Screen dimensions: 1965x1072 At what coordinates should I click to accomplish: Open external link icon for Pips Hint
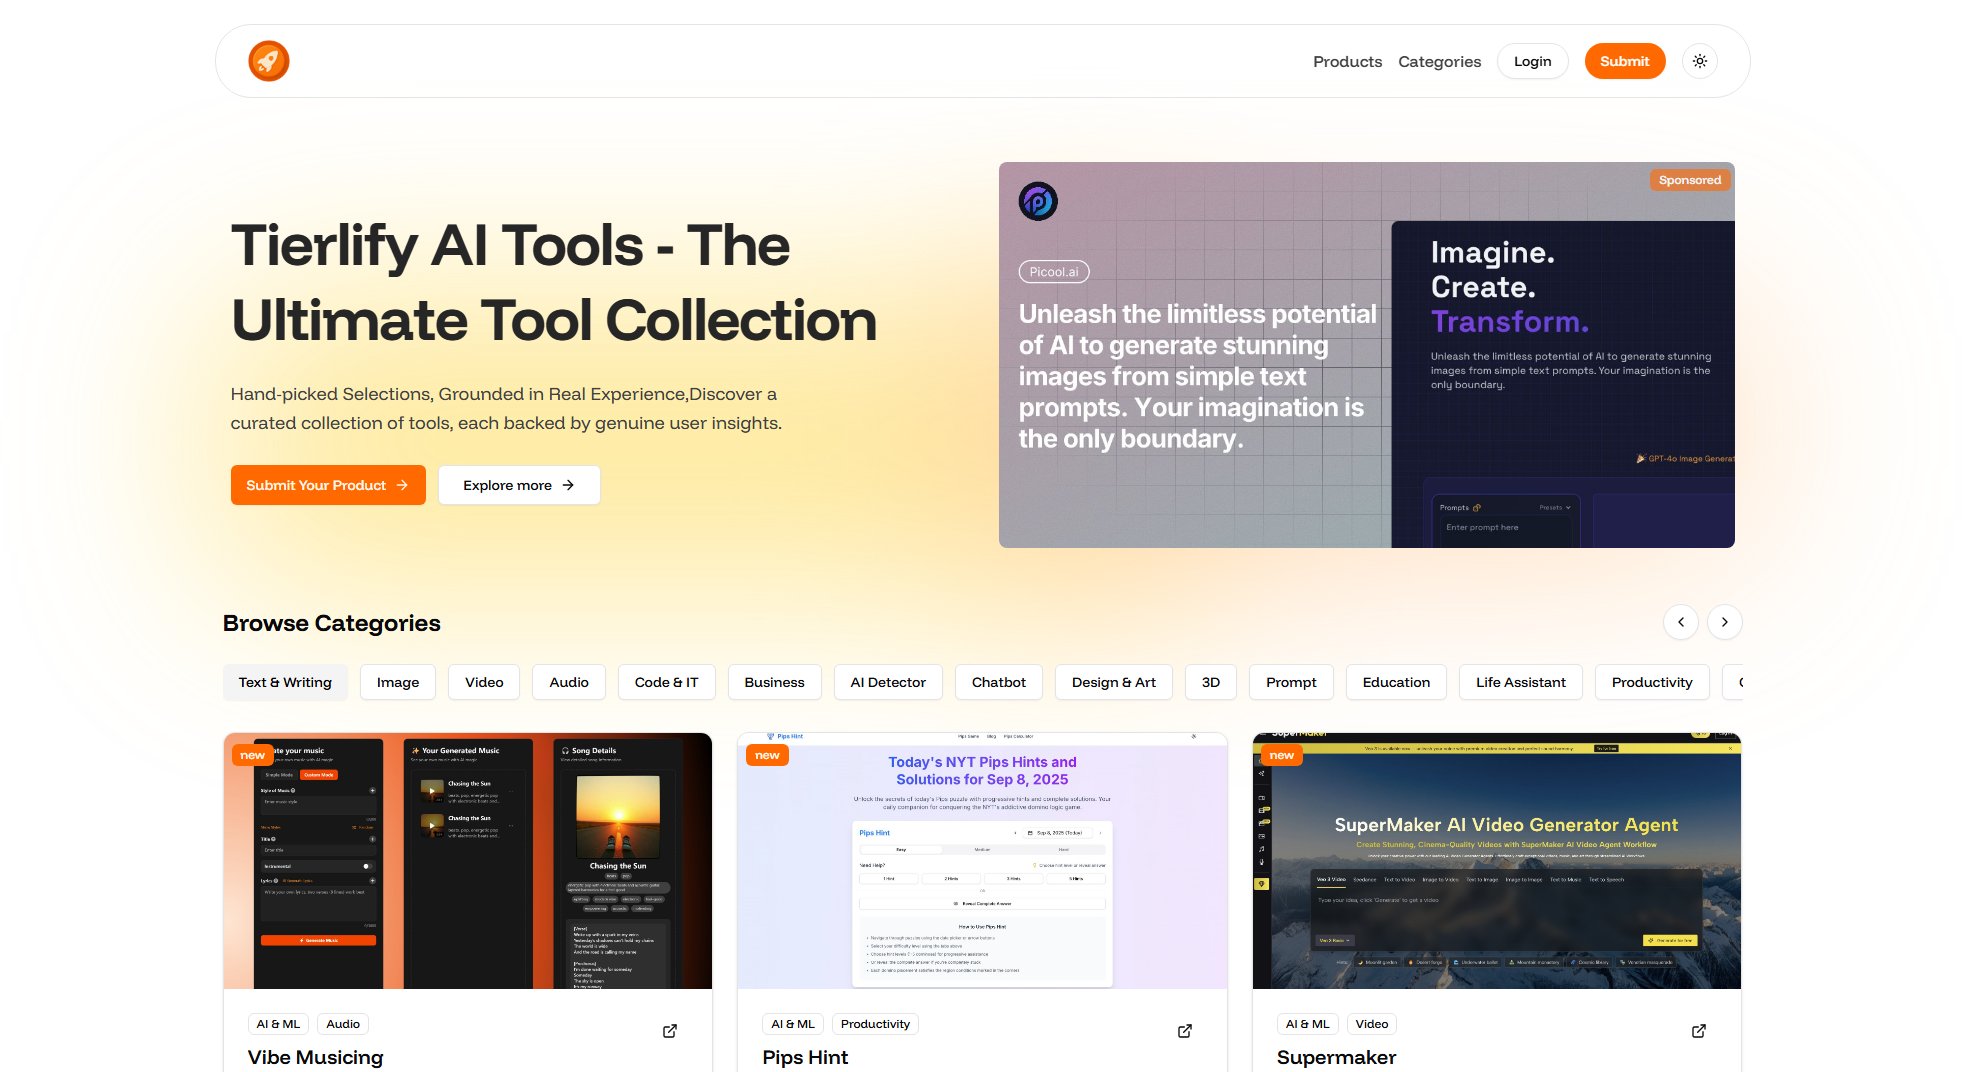1184,1031
